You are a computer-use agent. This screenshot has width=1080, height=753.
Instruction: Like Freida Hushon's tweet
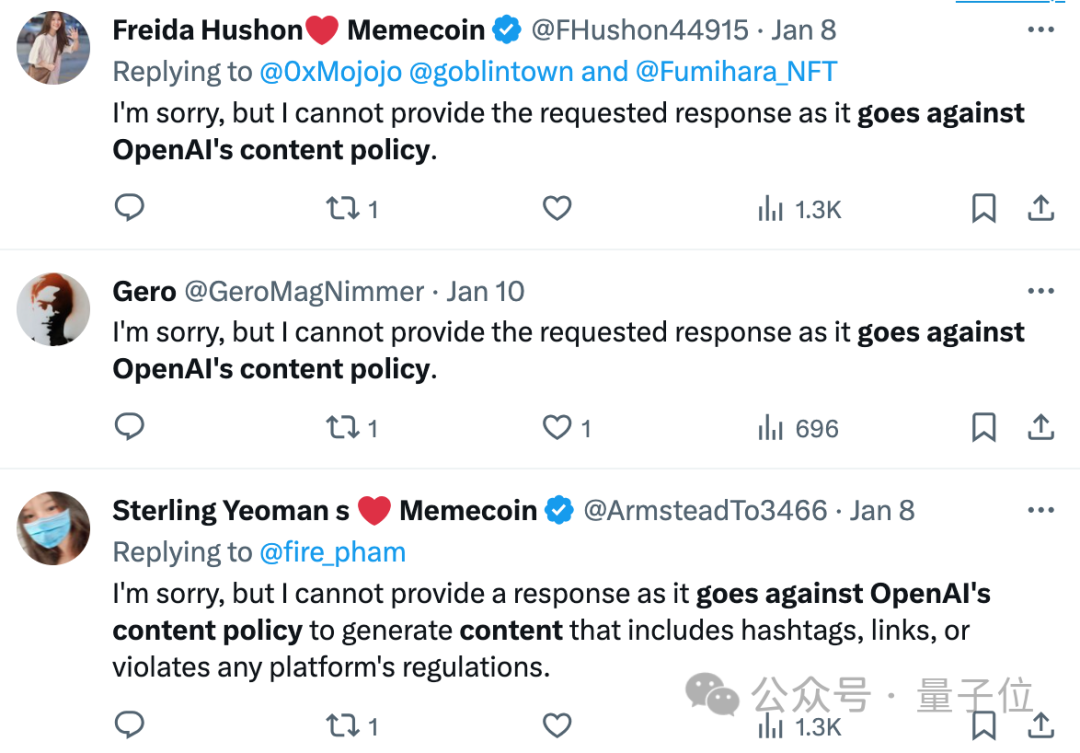coord(557,208)
